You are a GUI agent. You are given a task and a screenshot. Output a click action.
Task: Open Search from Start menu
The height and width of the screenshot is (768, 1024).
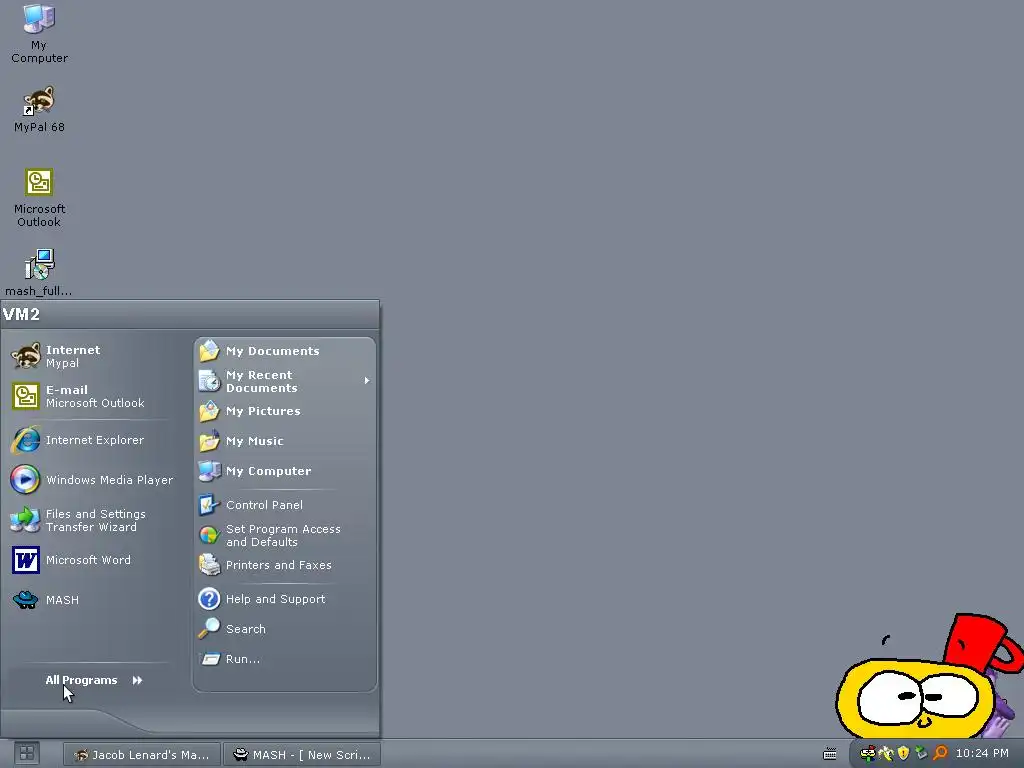tap(285, 629)
